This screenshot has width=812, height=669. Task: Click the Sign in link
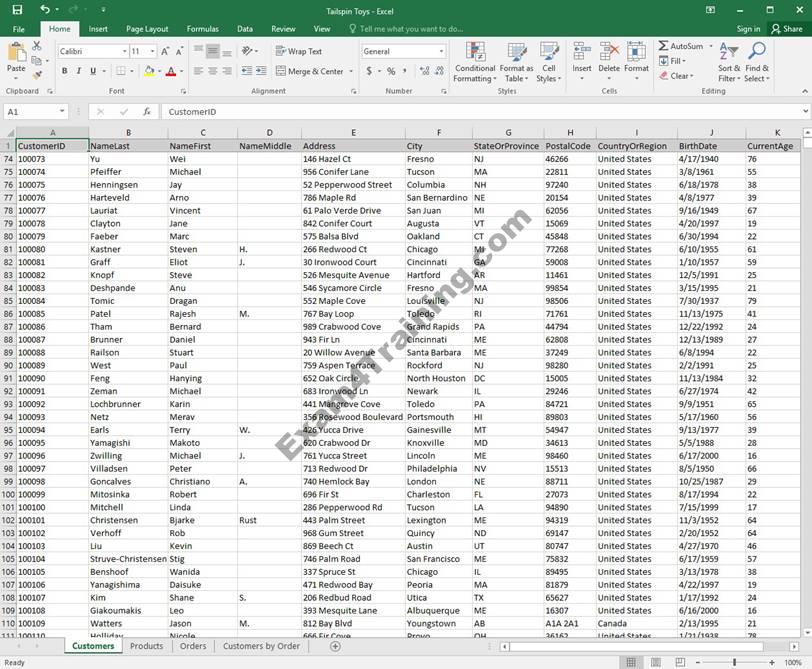748,29
